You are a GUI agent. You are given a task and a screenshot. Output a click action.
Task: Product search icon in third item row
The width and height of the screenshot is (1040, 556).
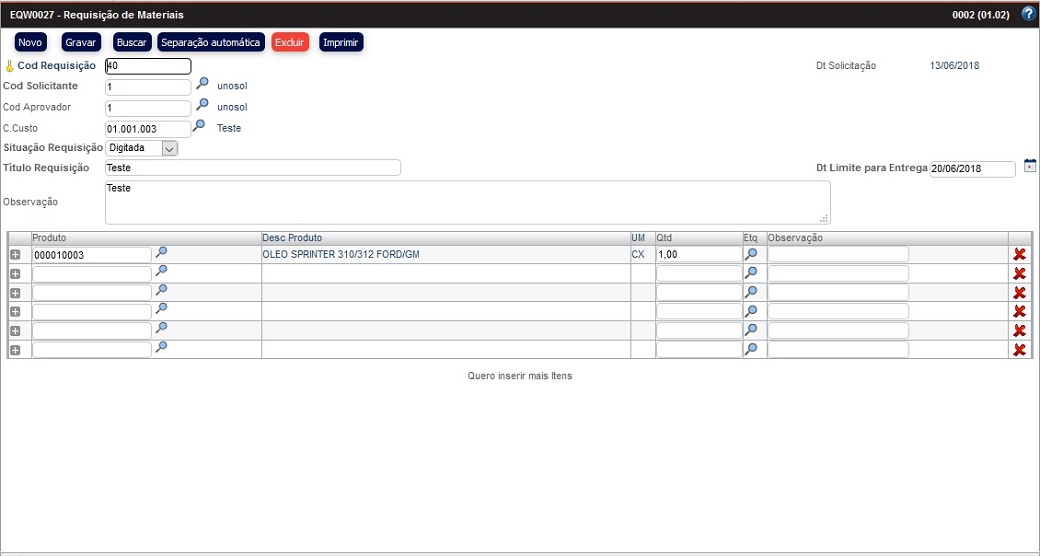coord(161,290)
